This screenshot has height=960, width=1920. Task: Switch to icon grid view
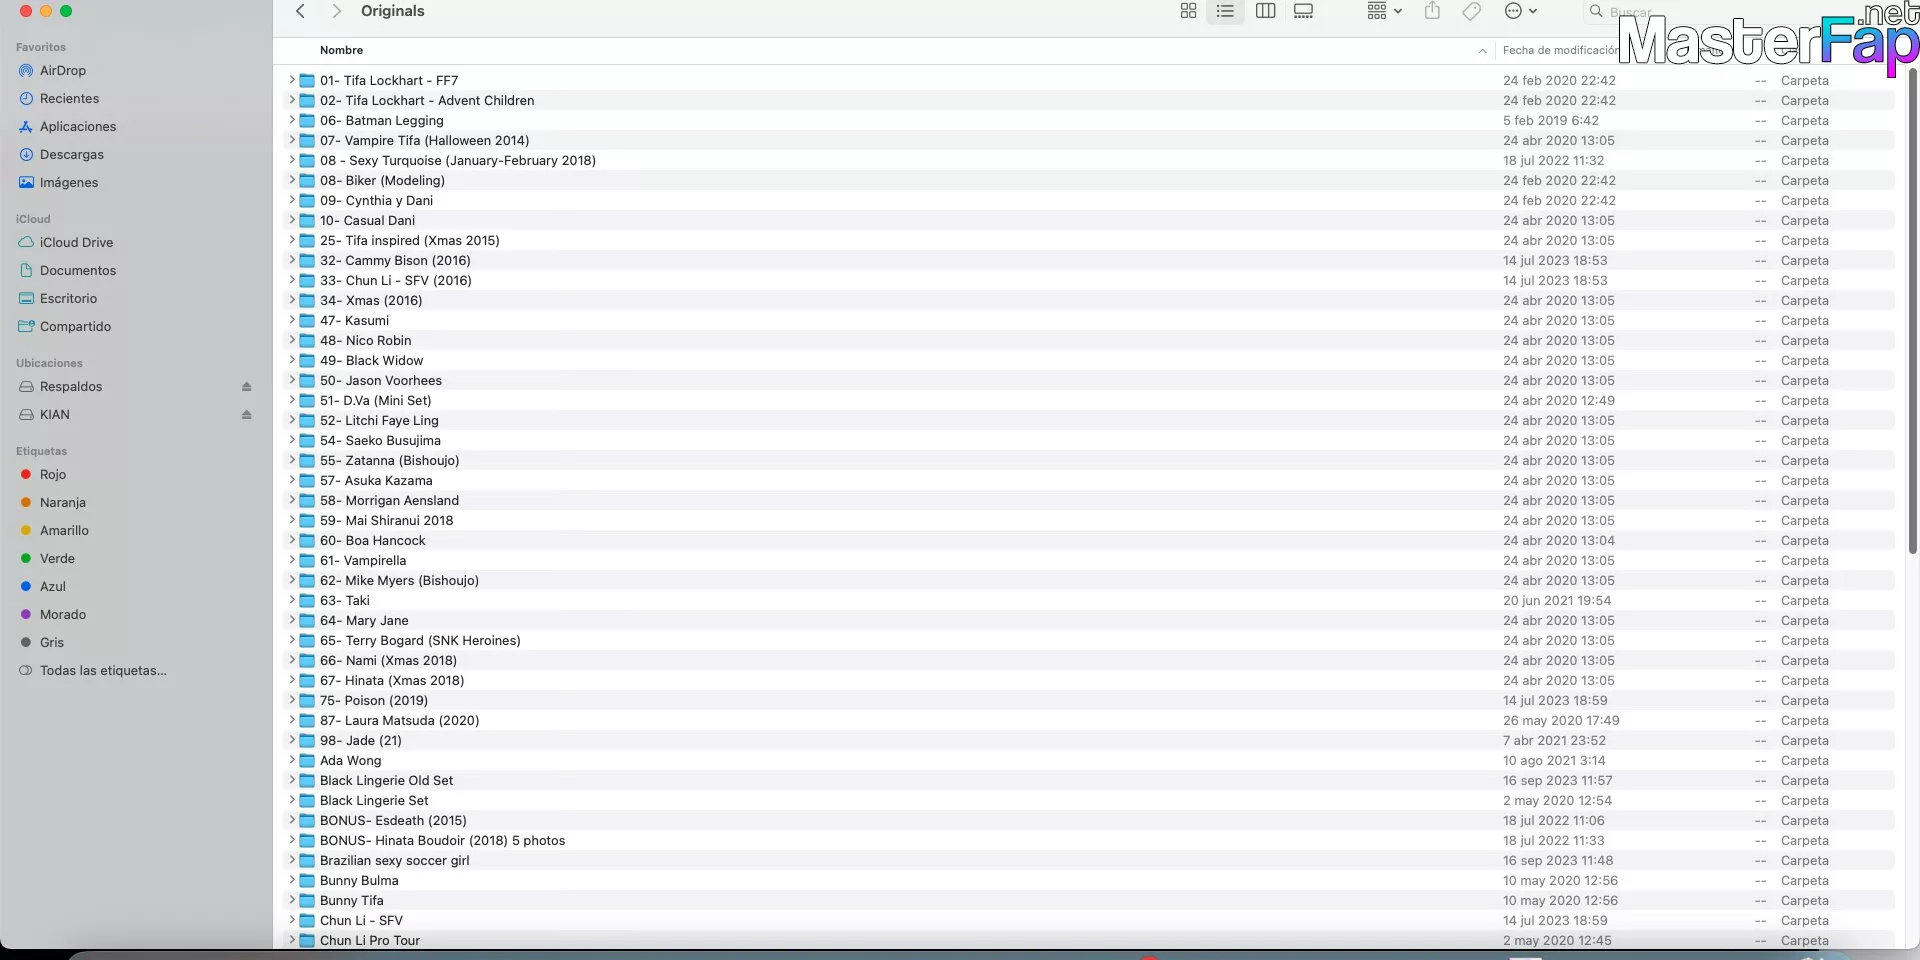click(x=1188, y=11)
